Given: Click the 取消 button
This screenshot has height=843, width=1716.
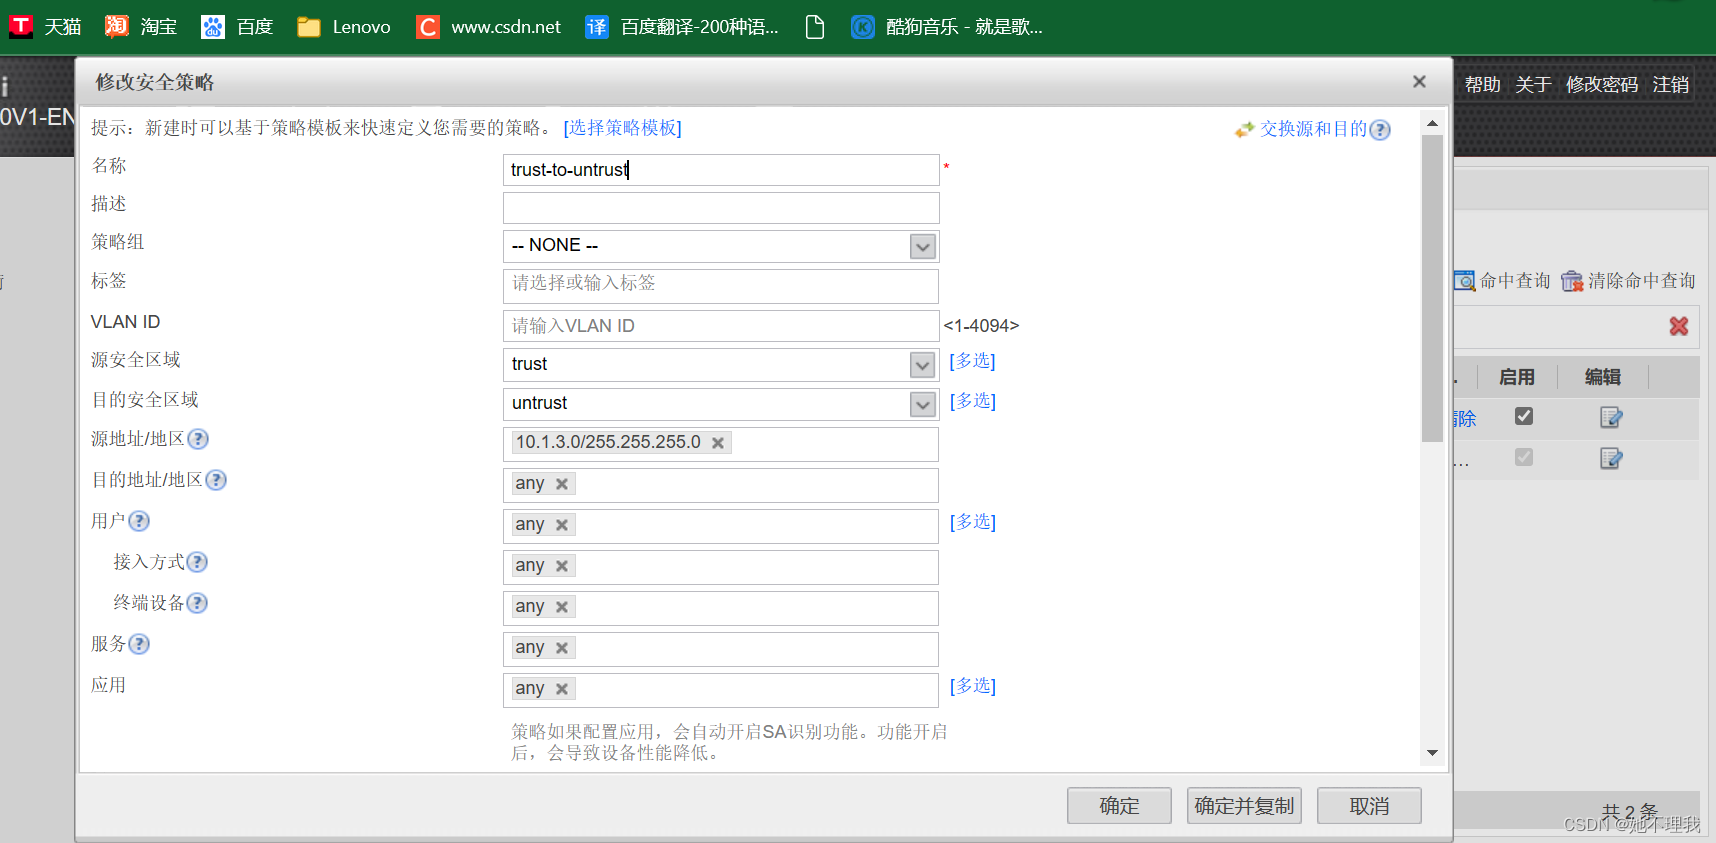Looking at the screenshot, I should [1369, 806].
